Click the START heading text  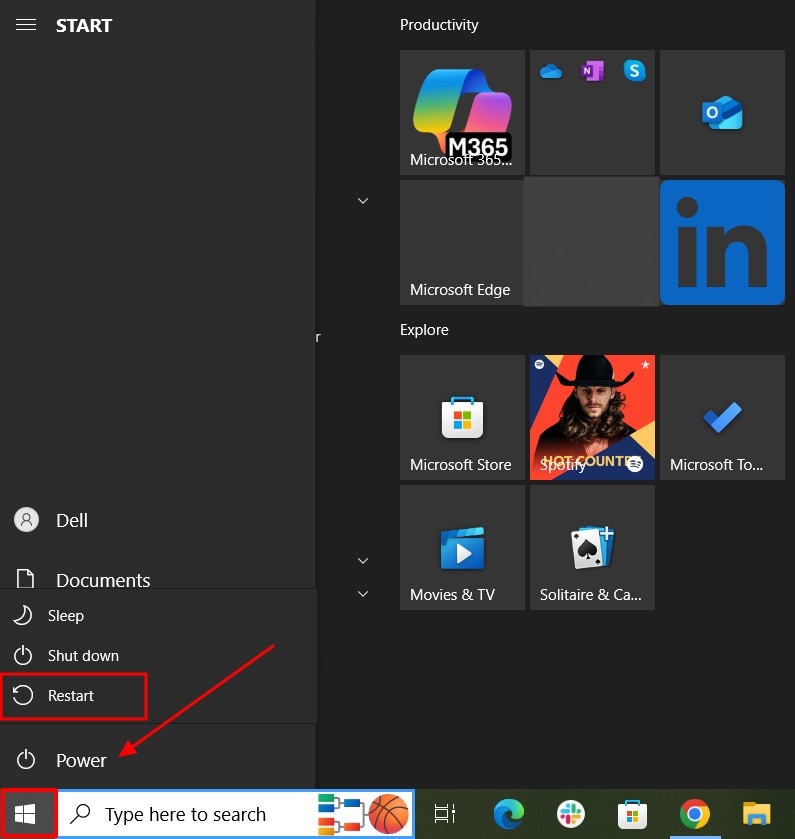coord(84,25)
